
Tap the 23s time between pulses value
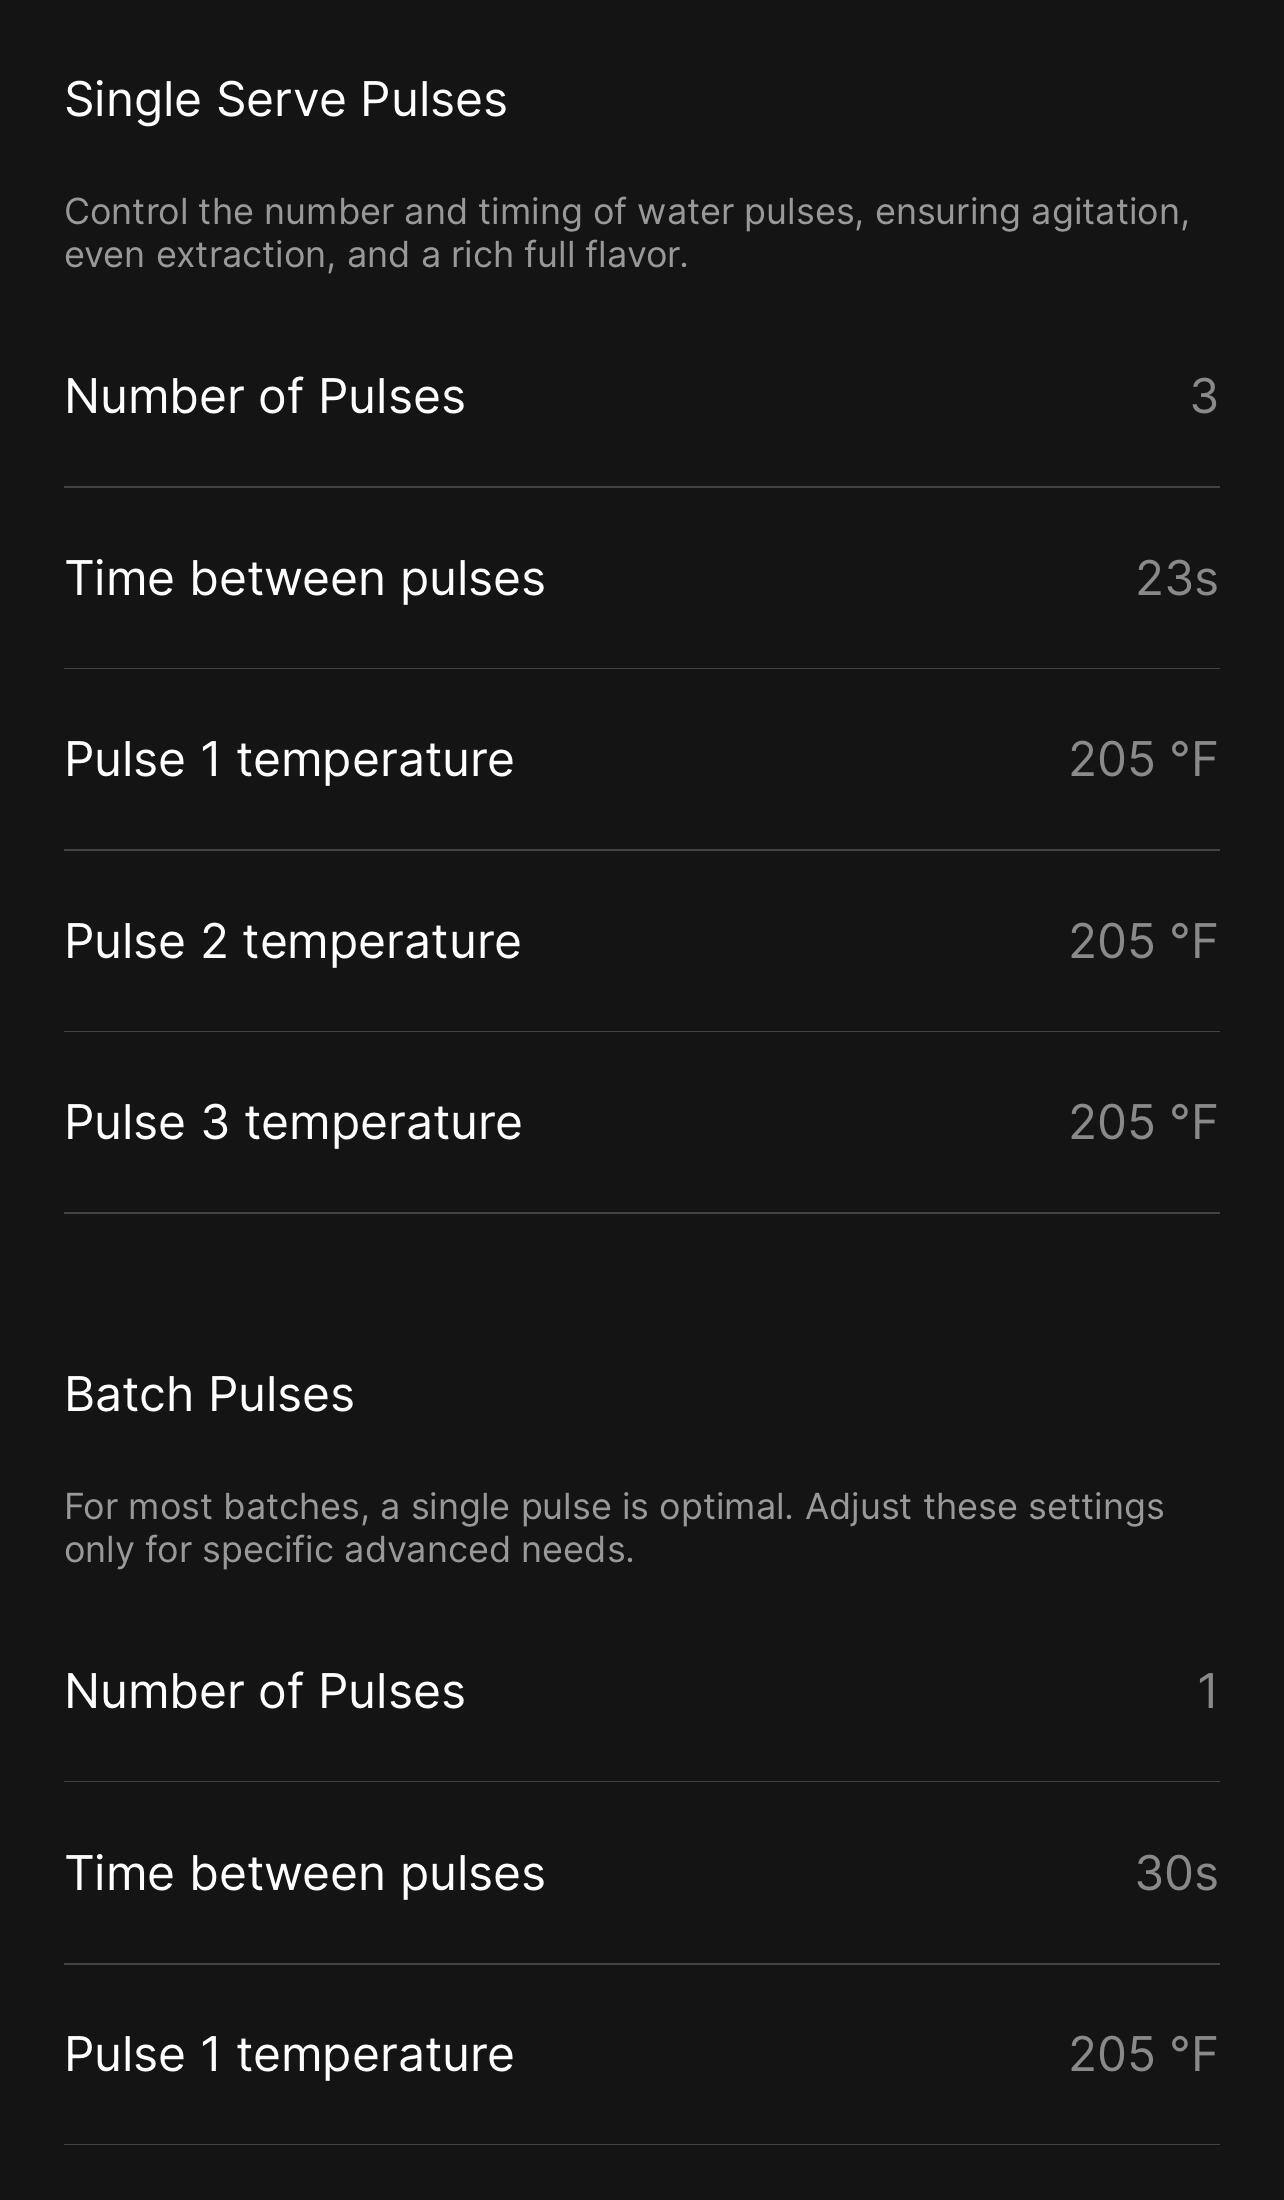tap(1176, 579)
